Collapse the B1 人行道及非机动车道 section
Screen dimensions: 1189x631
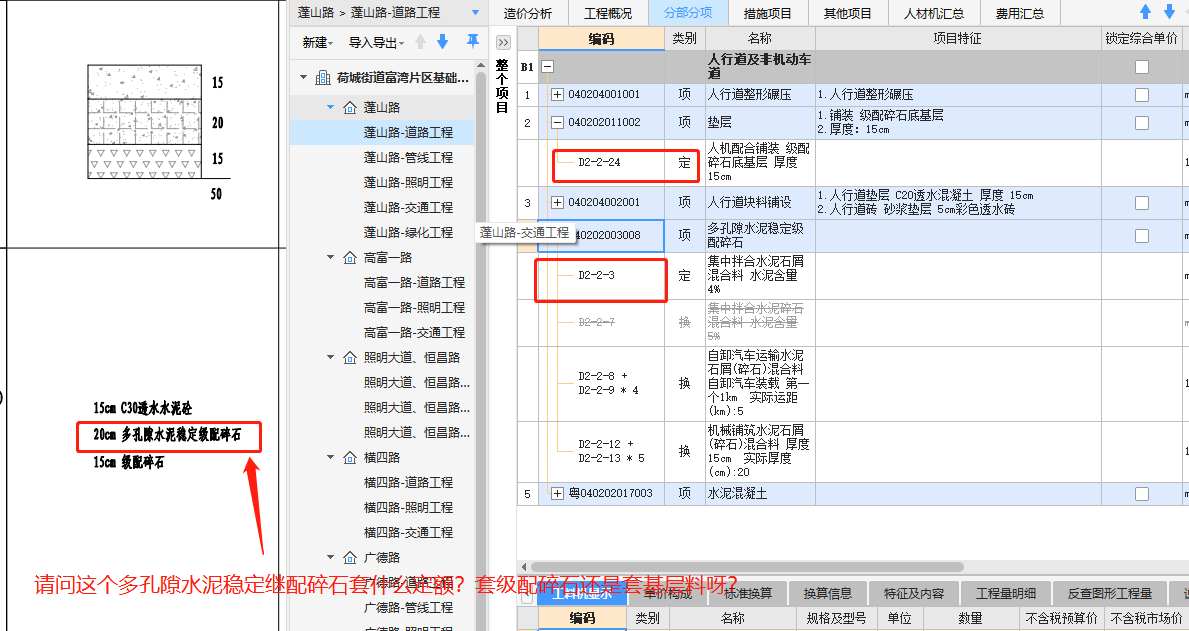pyautogui.click(x=547, y=67)
